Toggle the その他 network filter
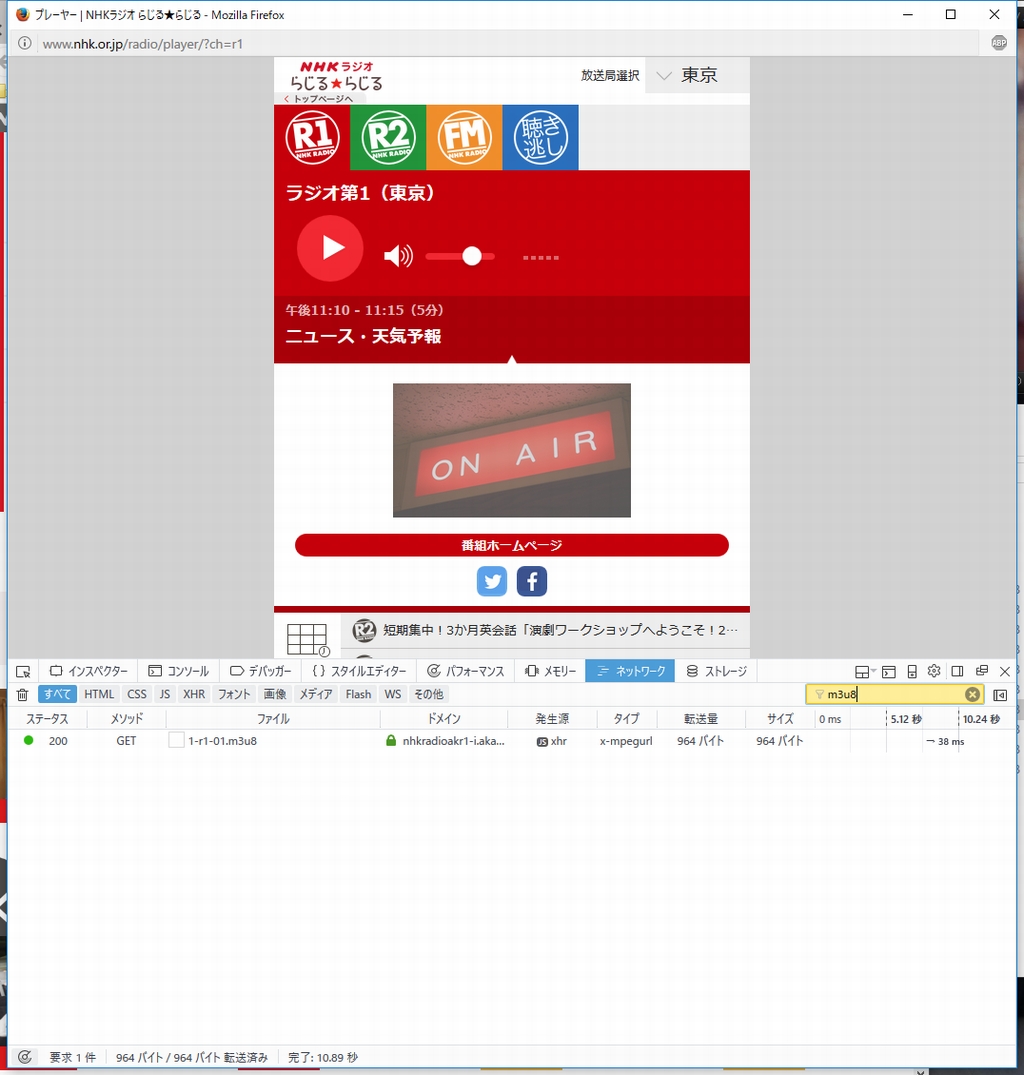 click(x=428, y=694)
